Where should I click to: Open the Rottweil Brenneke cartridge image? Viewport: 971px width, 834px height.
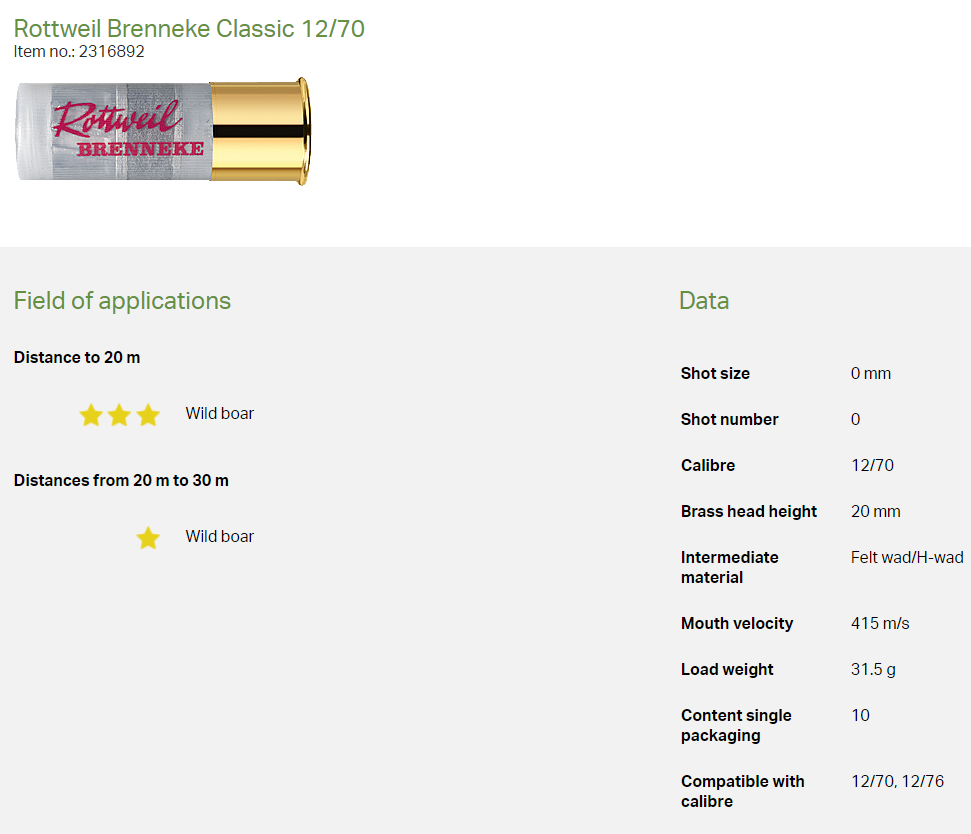163,131
